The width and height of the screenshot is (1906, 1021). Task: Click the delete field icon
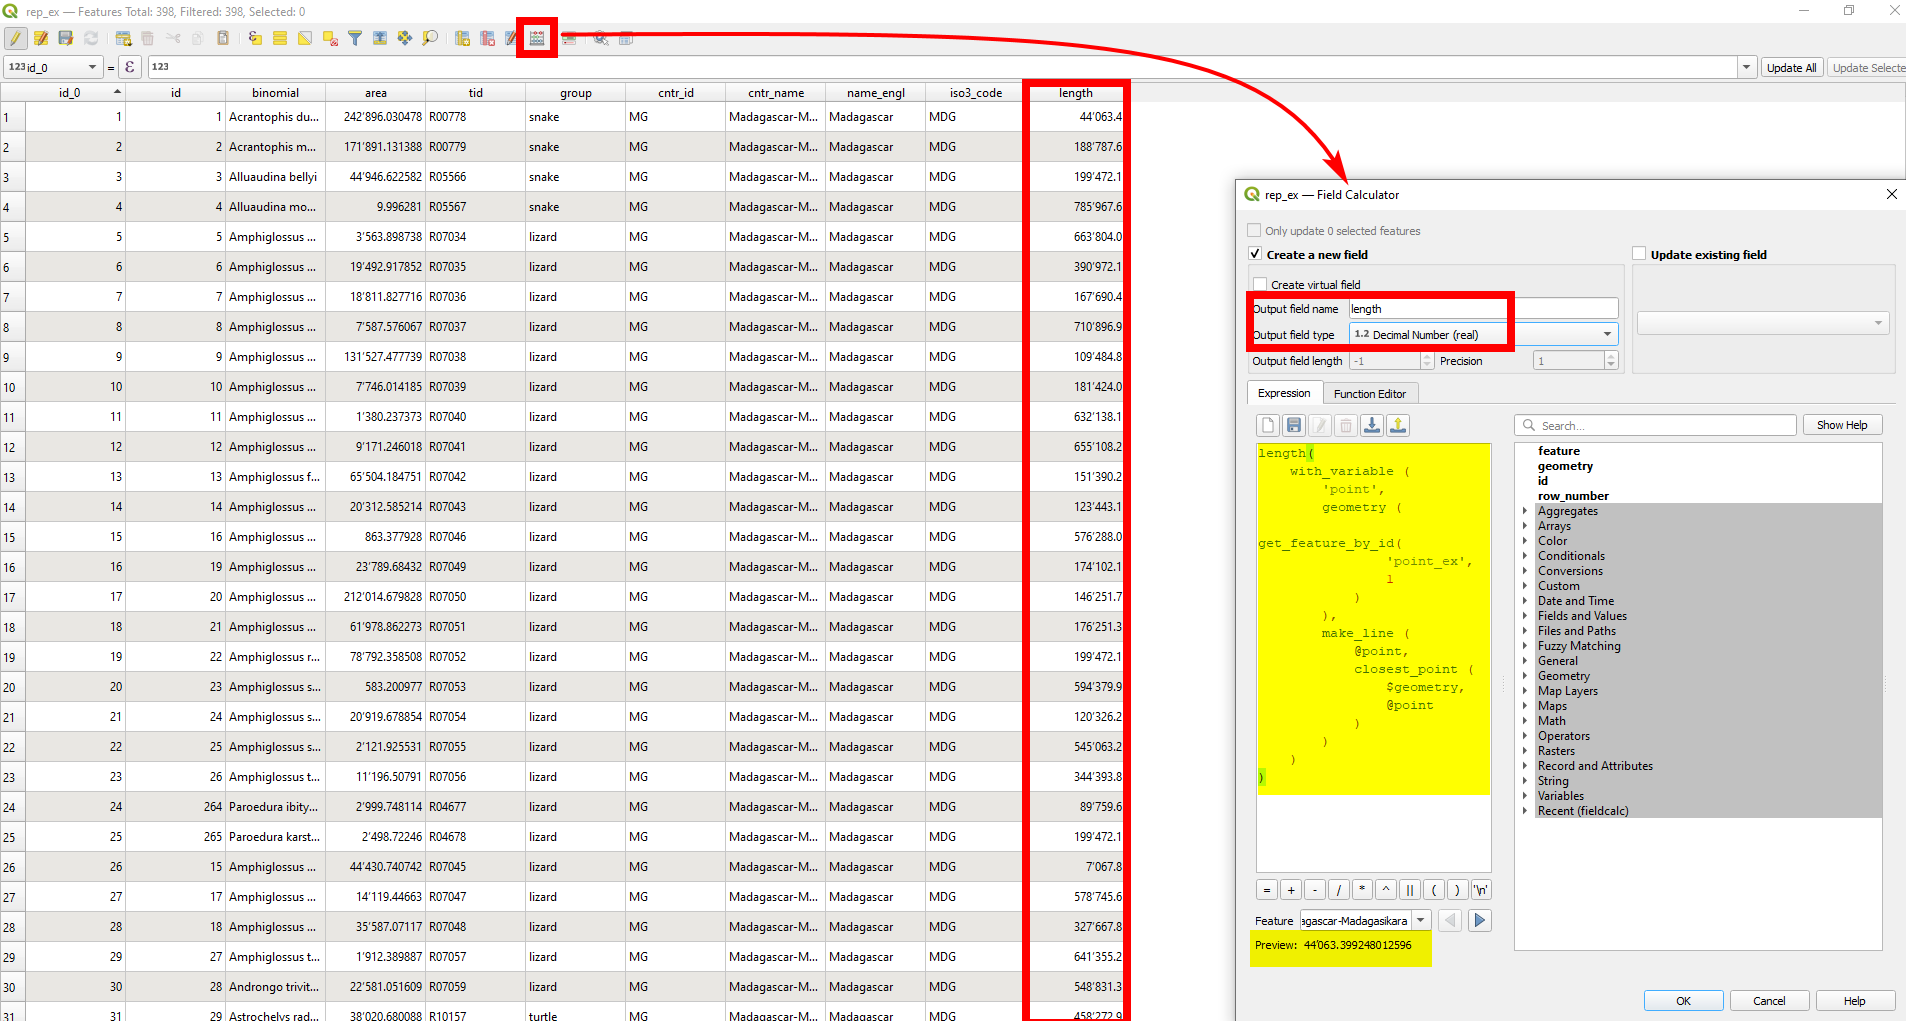487,39
